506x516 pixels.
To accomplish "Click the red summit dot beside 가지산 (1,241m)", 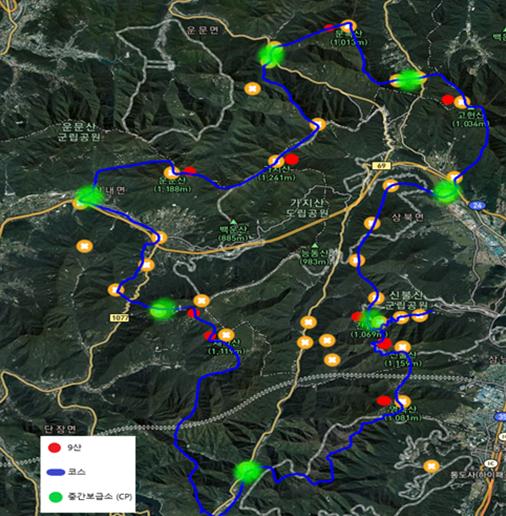I will tap(292, 159).
